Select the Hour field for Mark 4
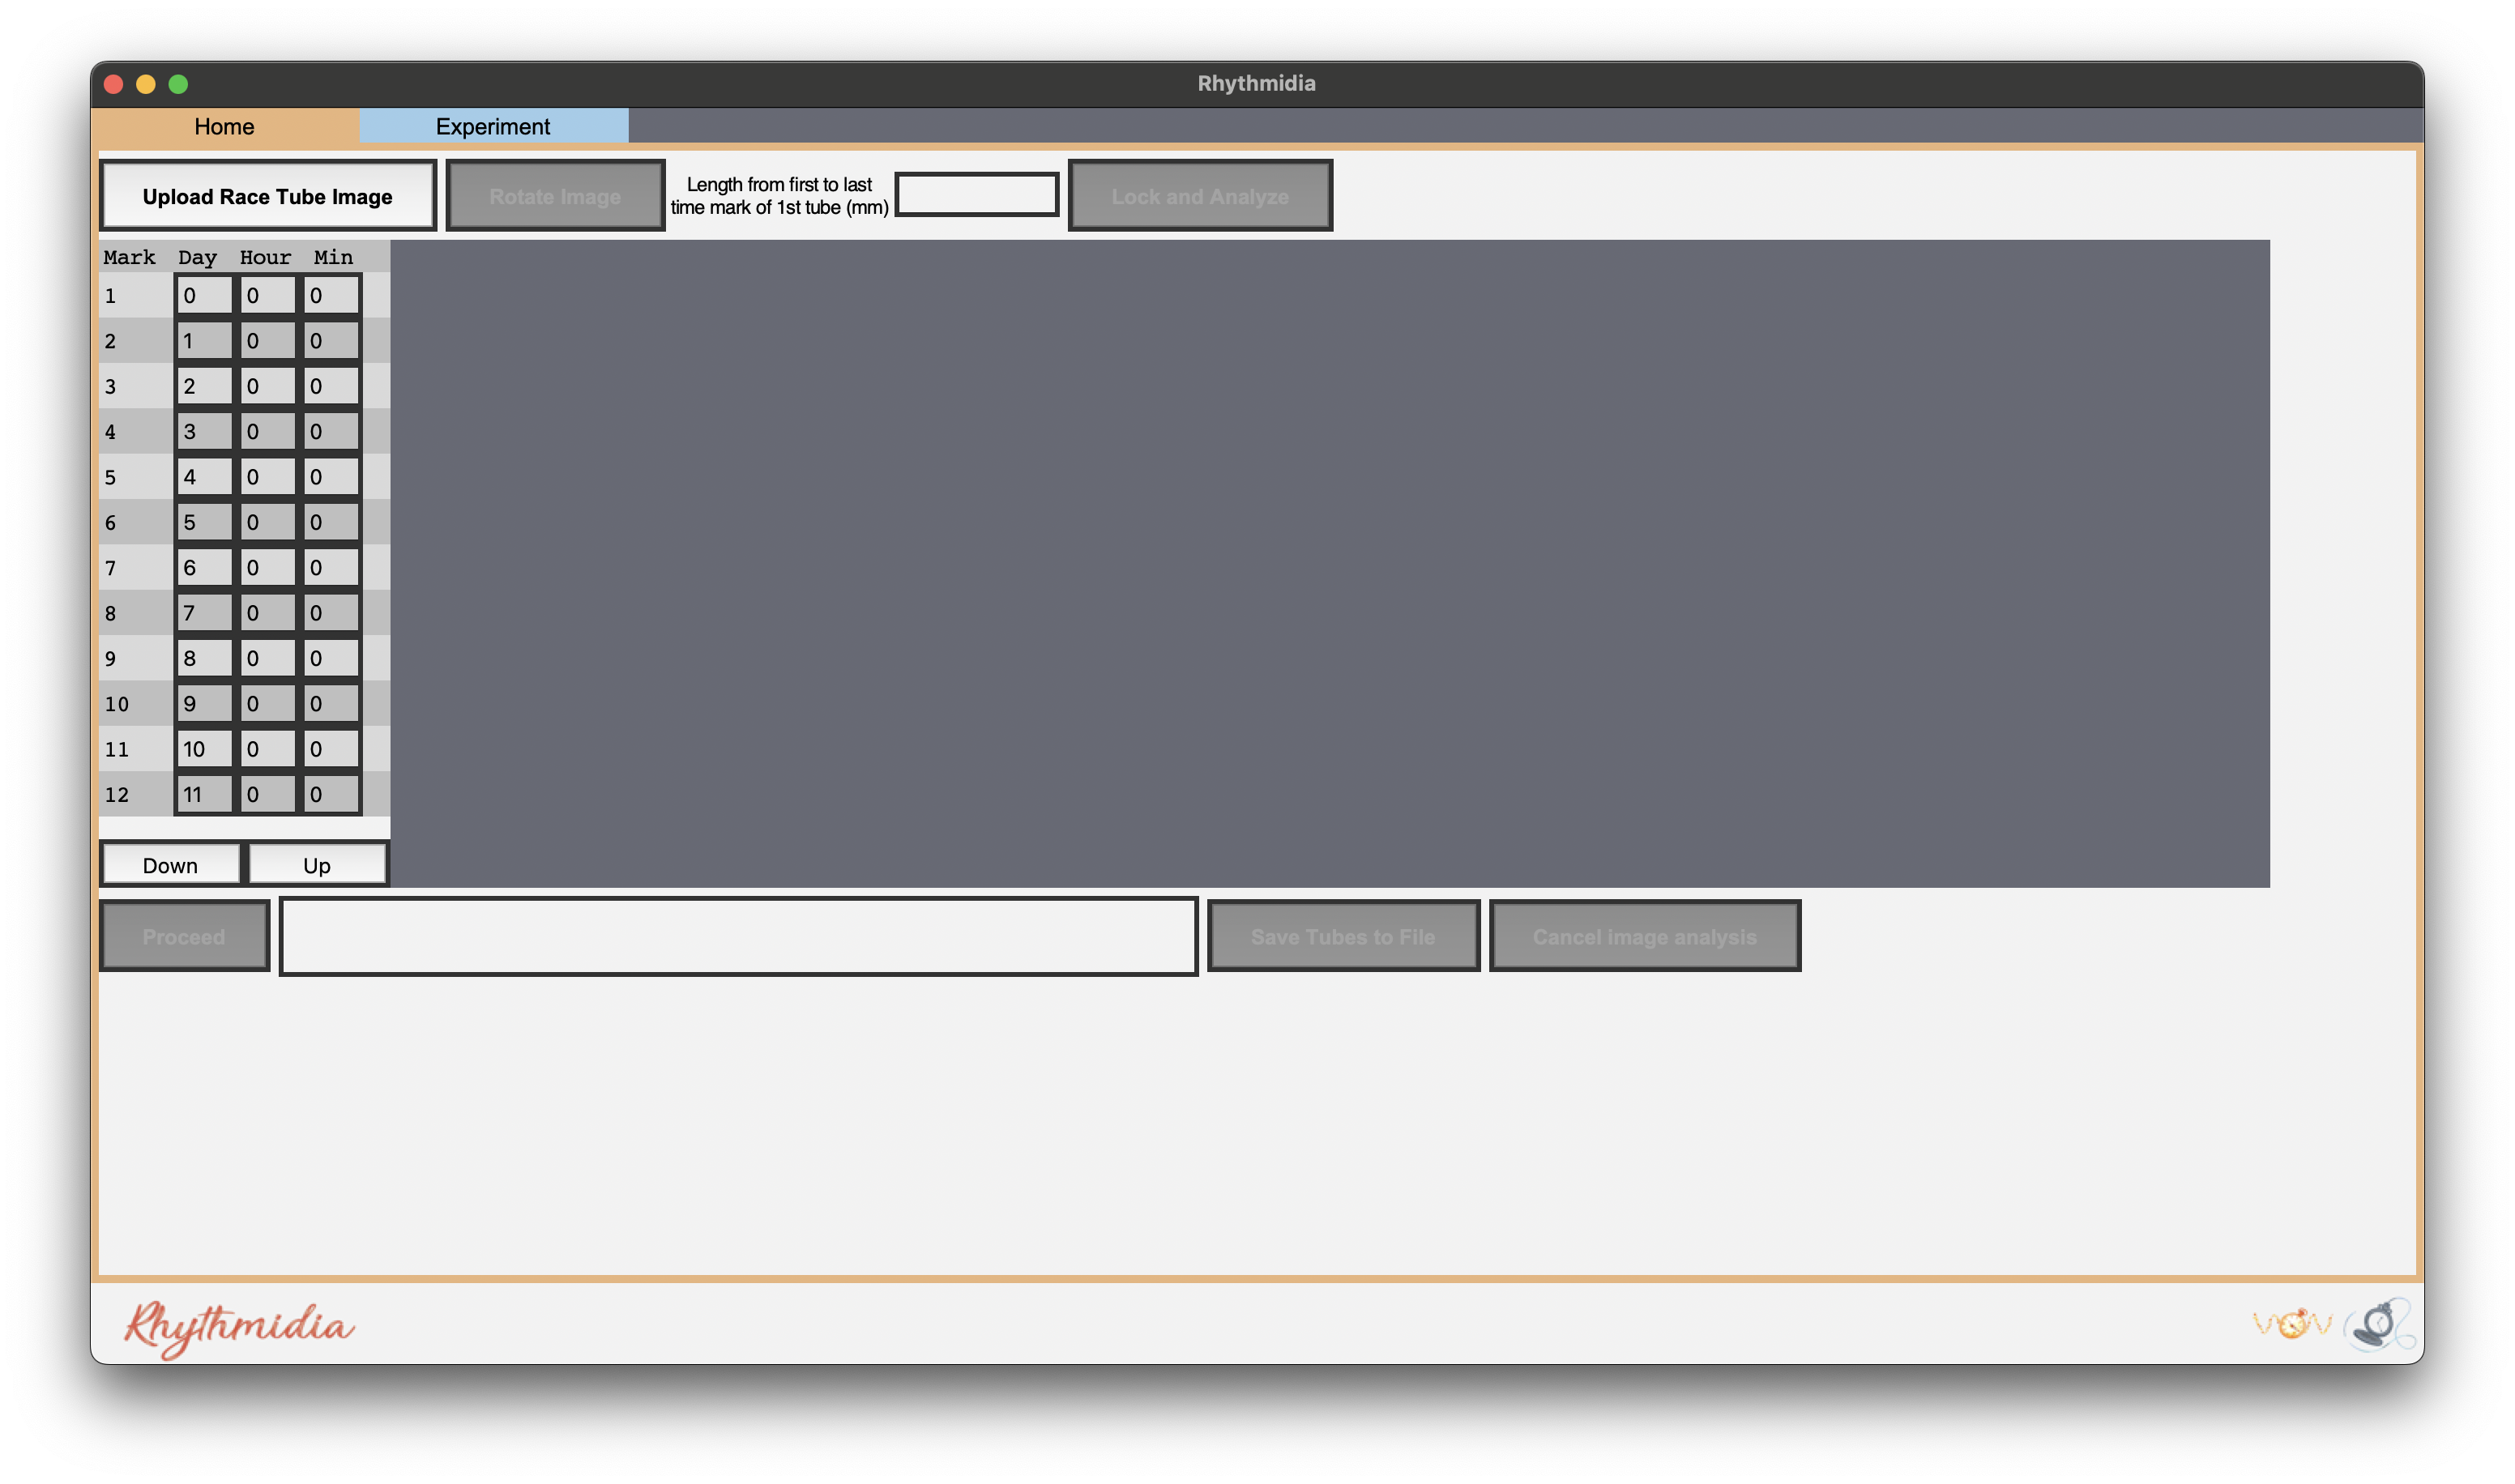 coord(267,431)
